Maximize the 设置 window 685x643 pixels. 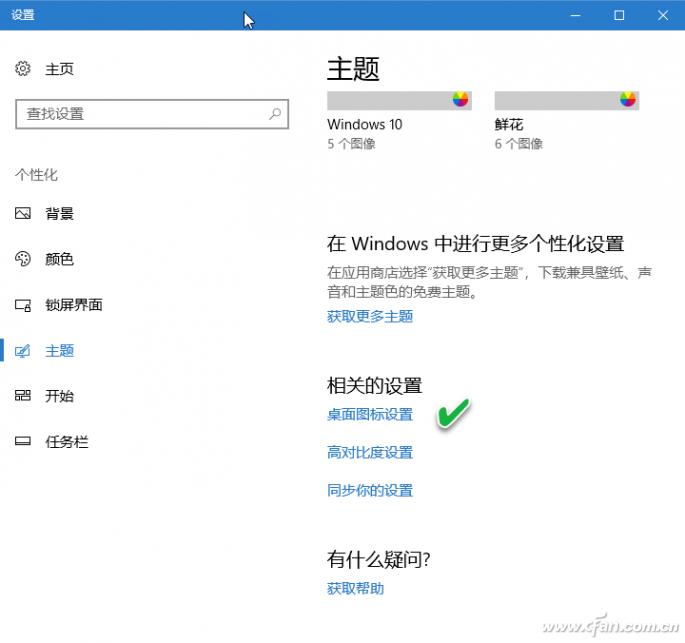(619, 15)
